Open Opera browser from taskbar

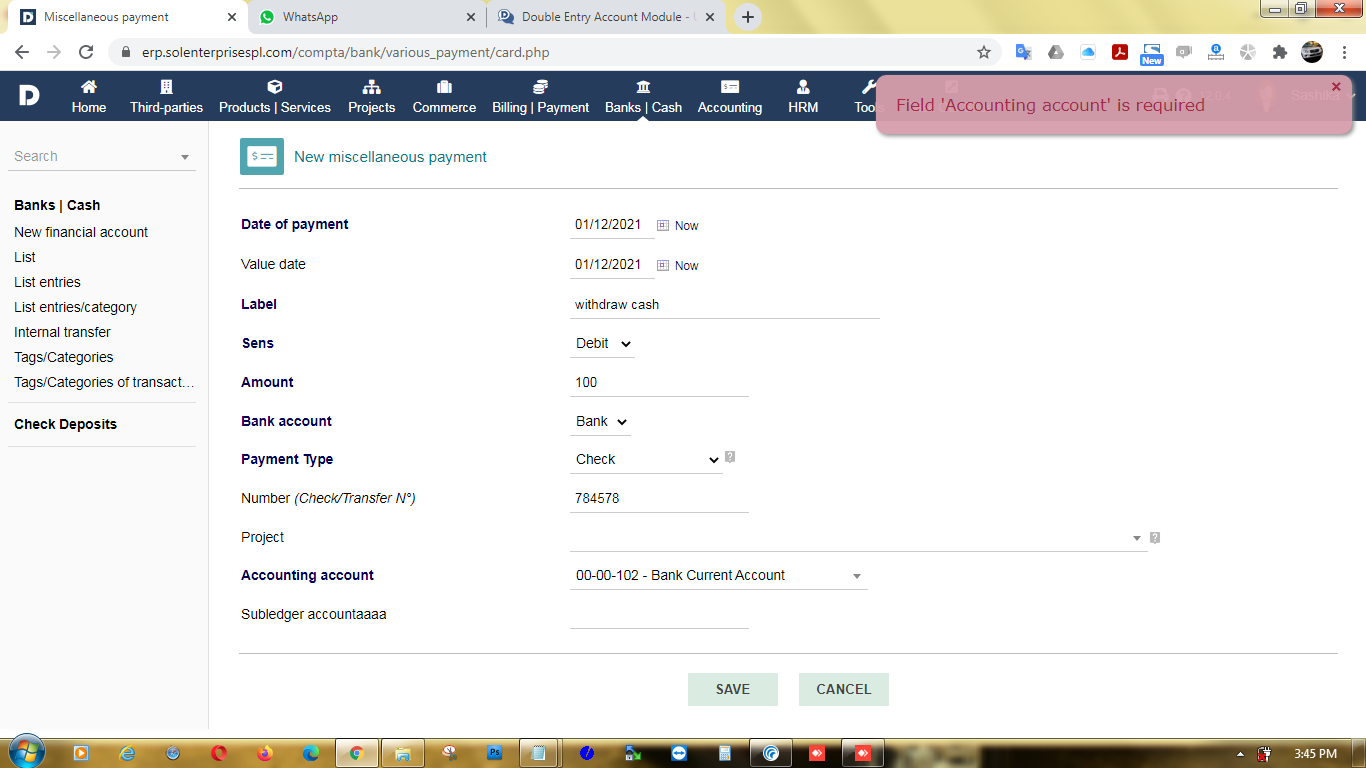point(219,753)
